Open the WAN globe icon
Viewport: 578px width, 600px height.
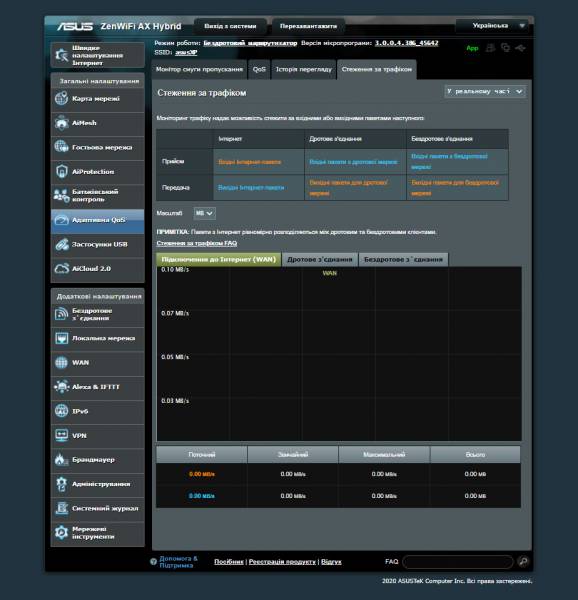61,362
